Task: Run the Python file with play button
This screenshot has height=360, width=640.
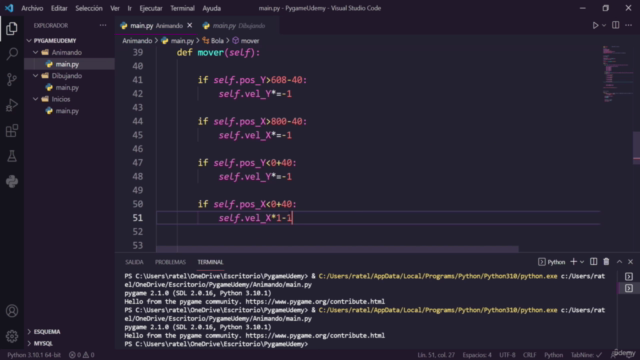Action: point(595,25)
